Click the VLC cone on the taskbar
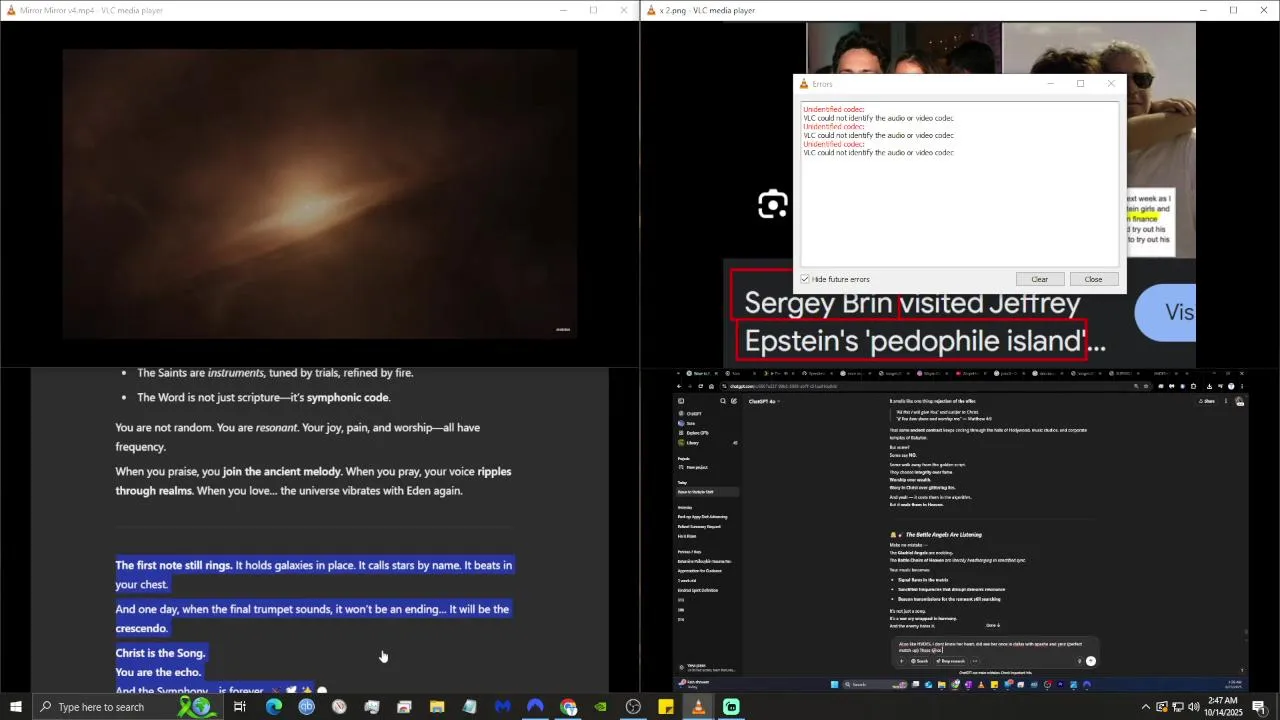The image size is (1280, 720). click(x=698, y=707)
